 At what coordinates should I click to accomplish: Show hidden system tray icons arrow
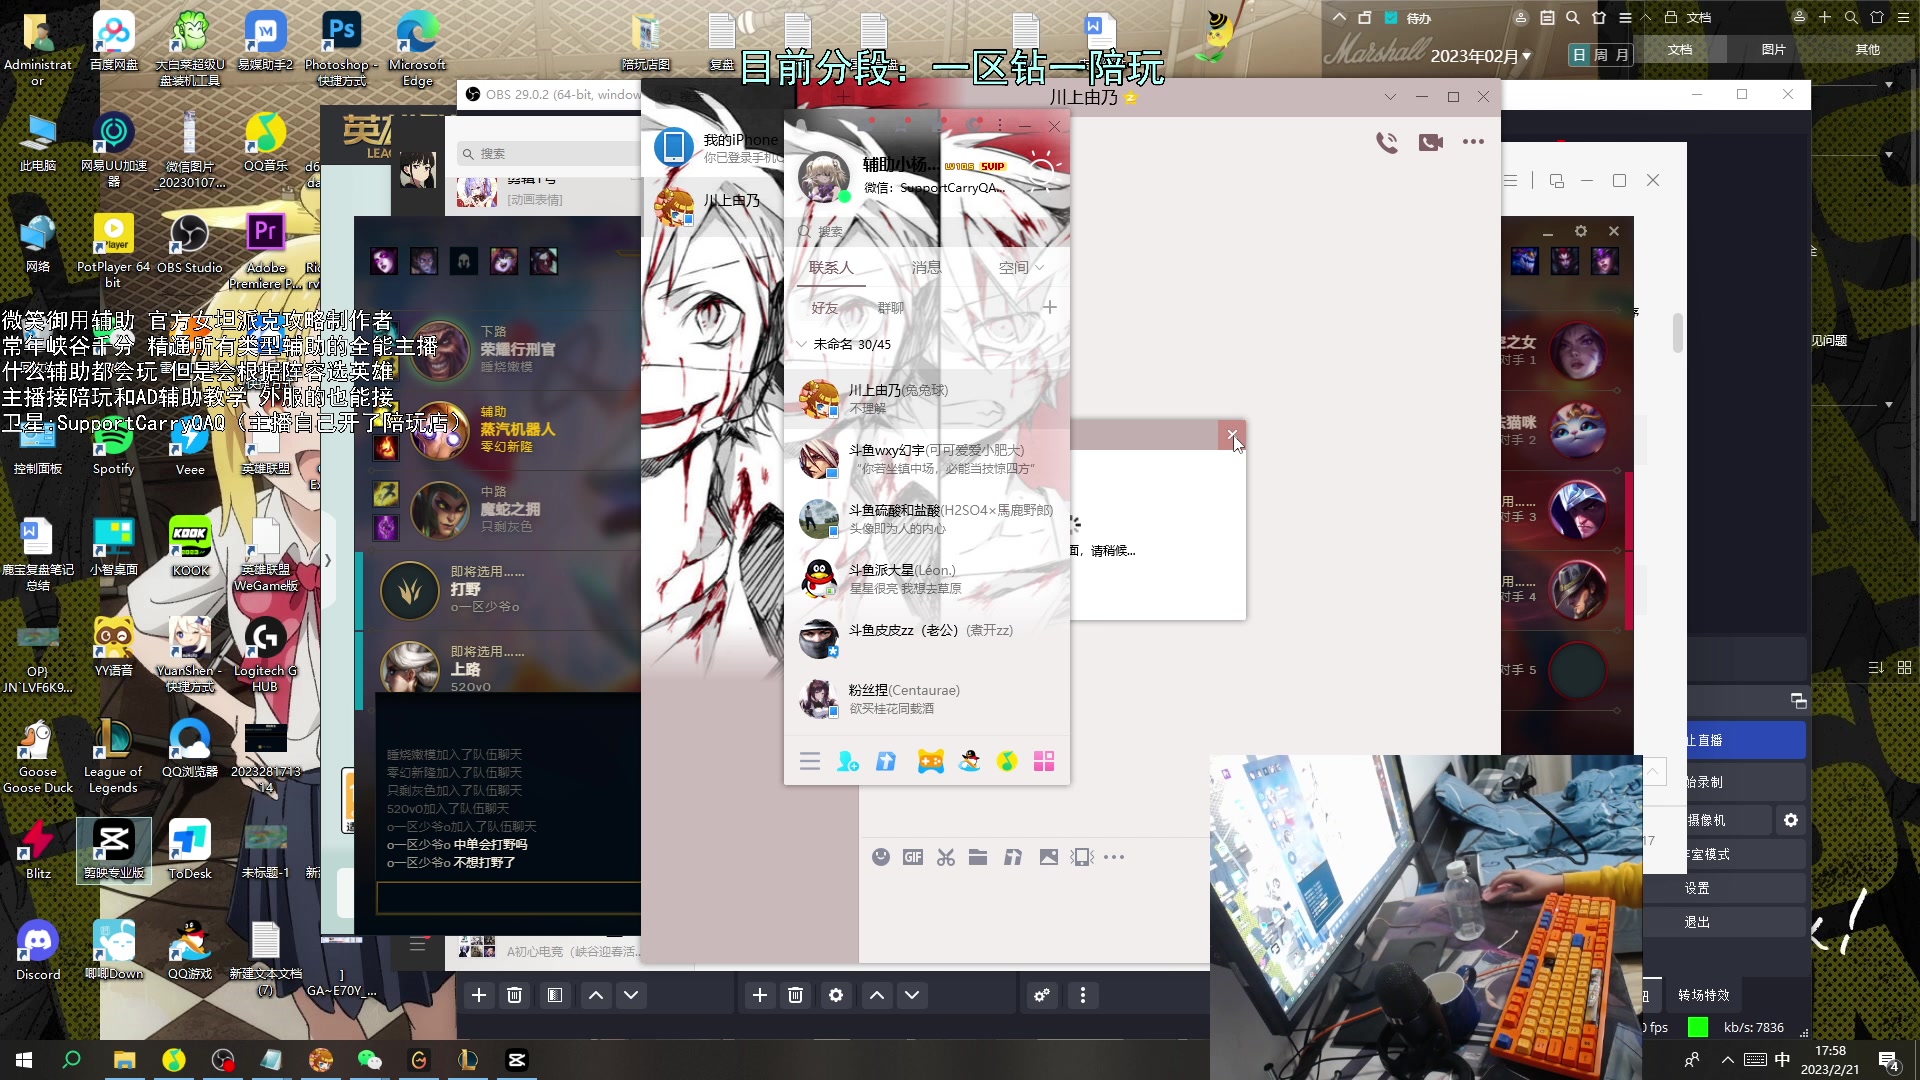point(1728,1060)
